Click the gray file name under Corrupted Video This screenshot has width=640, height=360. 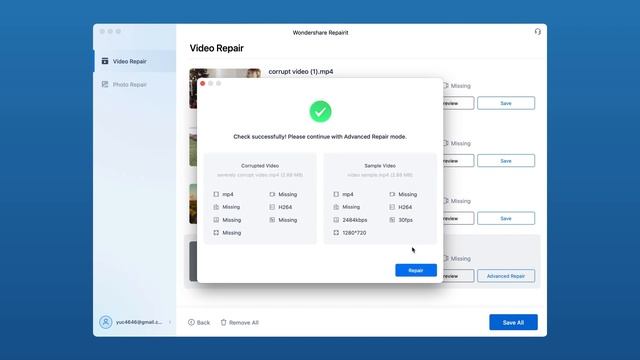260,175
